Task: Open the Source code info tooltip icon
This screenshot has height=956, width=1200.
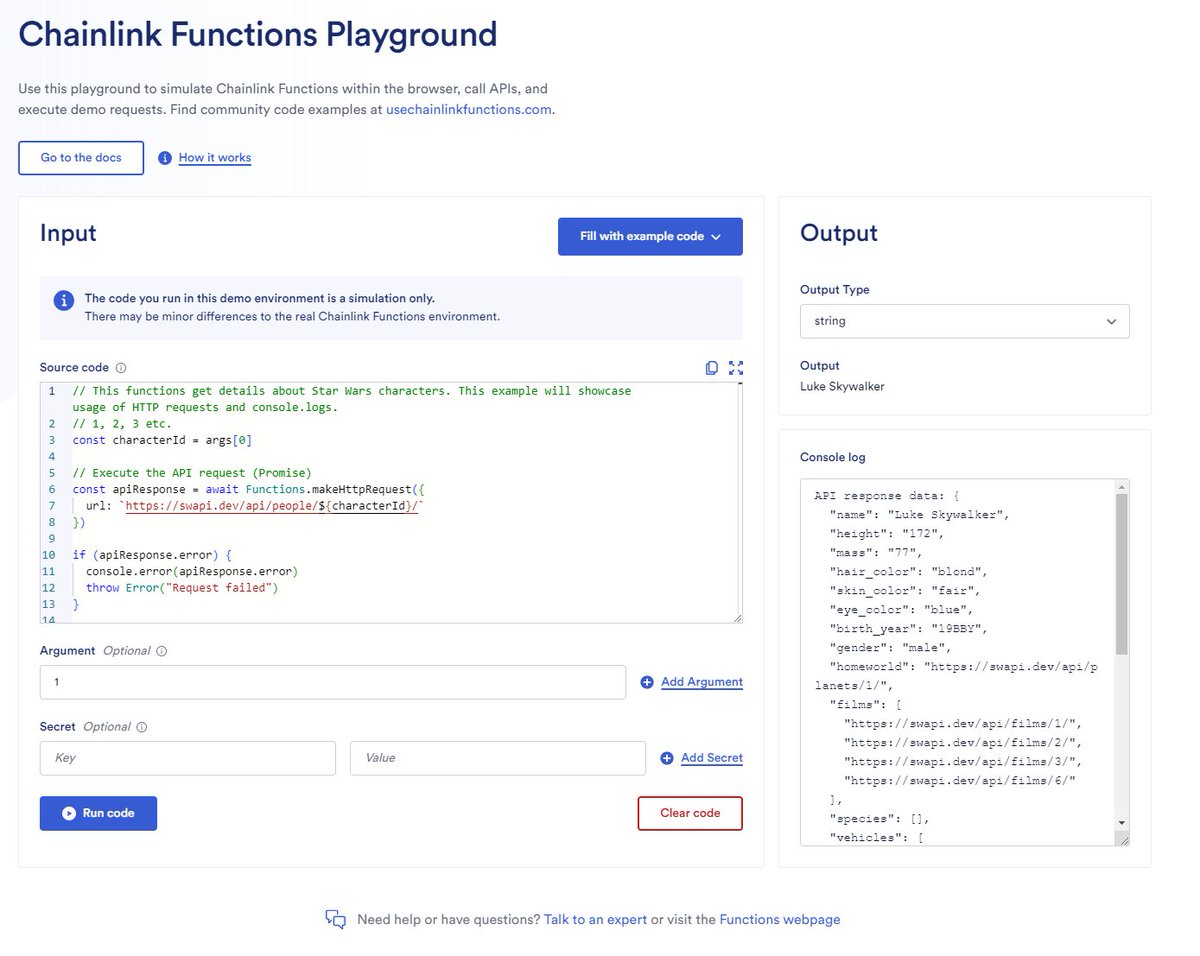Action: click(121, 368)
